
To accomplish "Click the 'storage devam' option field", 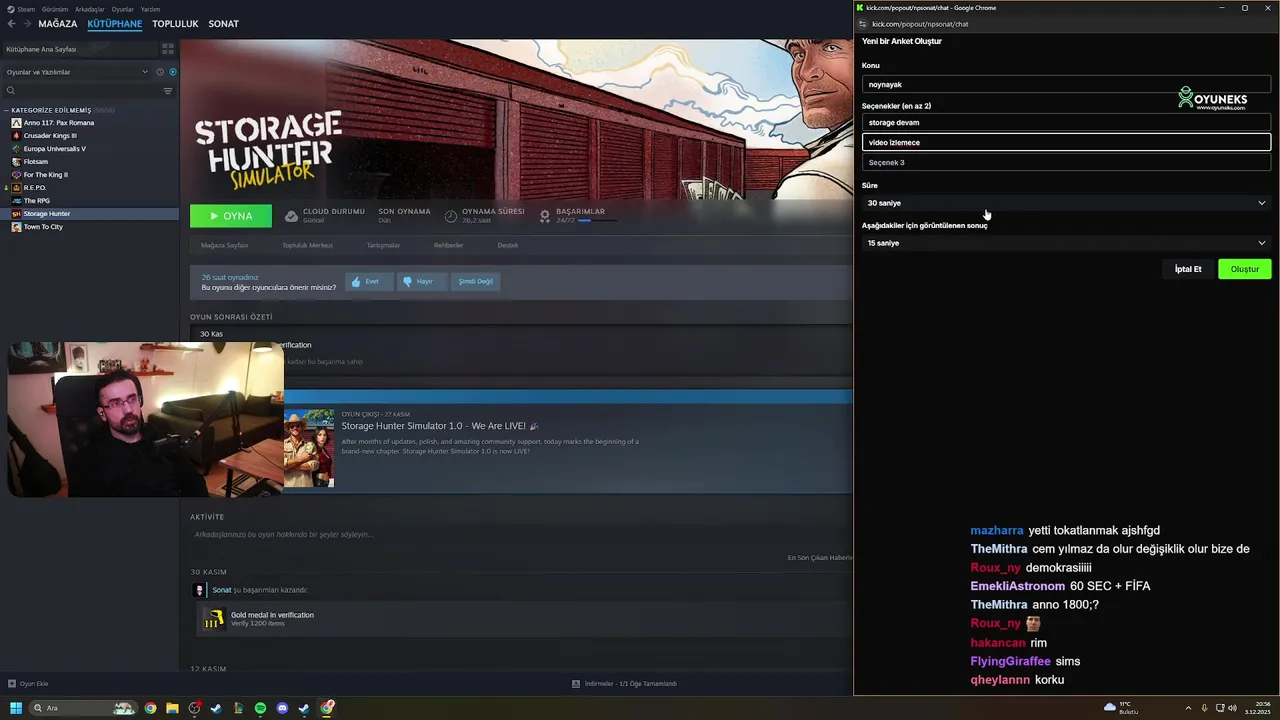I will [1066, 122].
